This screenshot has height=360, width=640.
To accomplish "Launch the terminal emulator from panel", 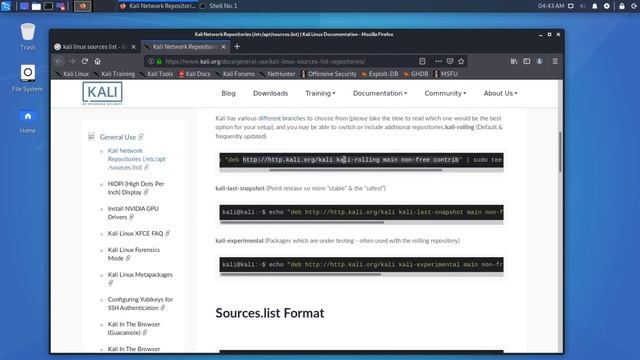I will (48, 6).
